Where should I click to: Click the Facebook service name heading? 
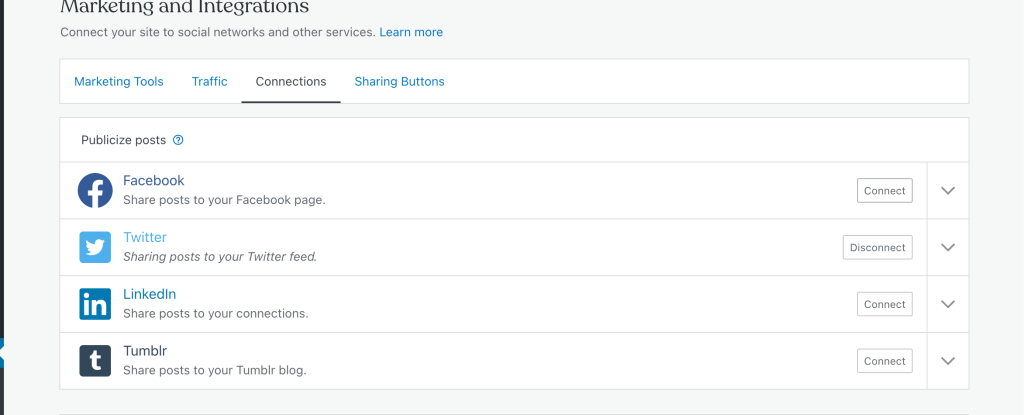[x=153, y=180]
